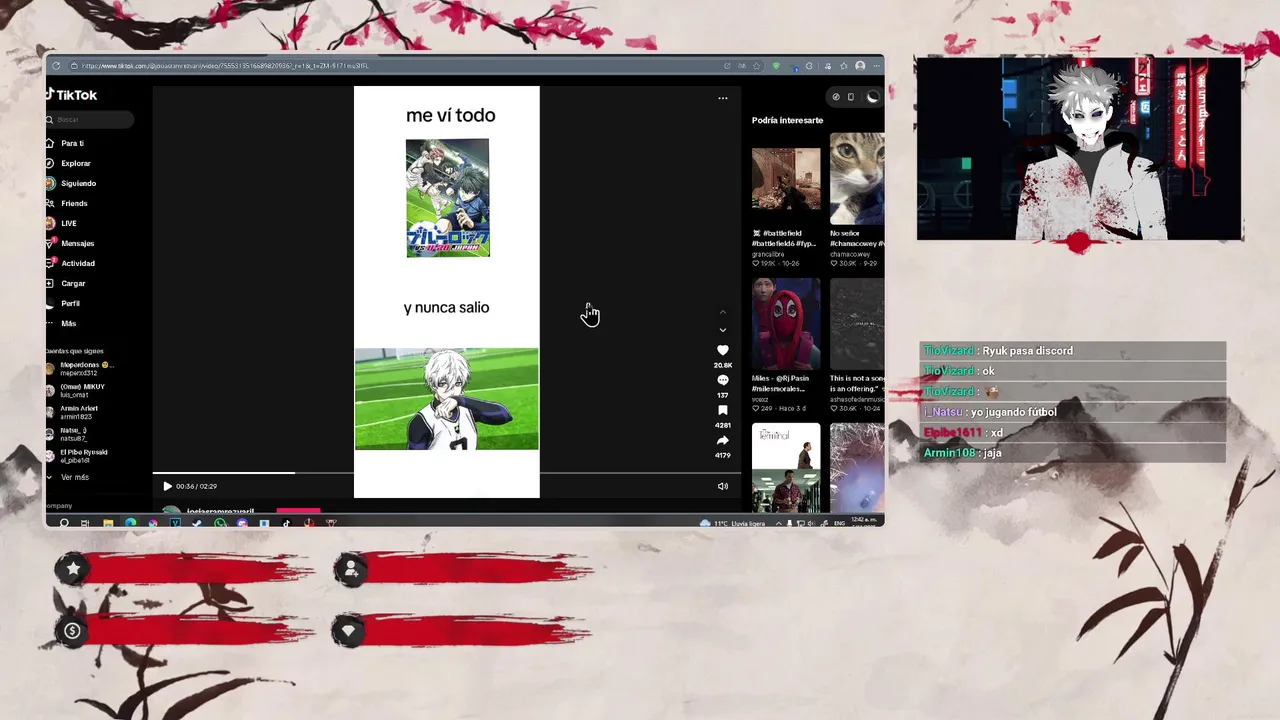Click the browser address bar URL
The width and height of the screenshot is (1280, 720).
point(225,66)
